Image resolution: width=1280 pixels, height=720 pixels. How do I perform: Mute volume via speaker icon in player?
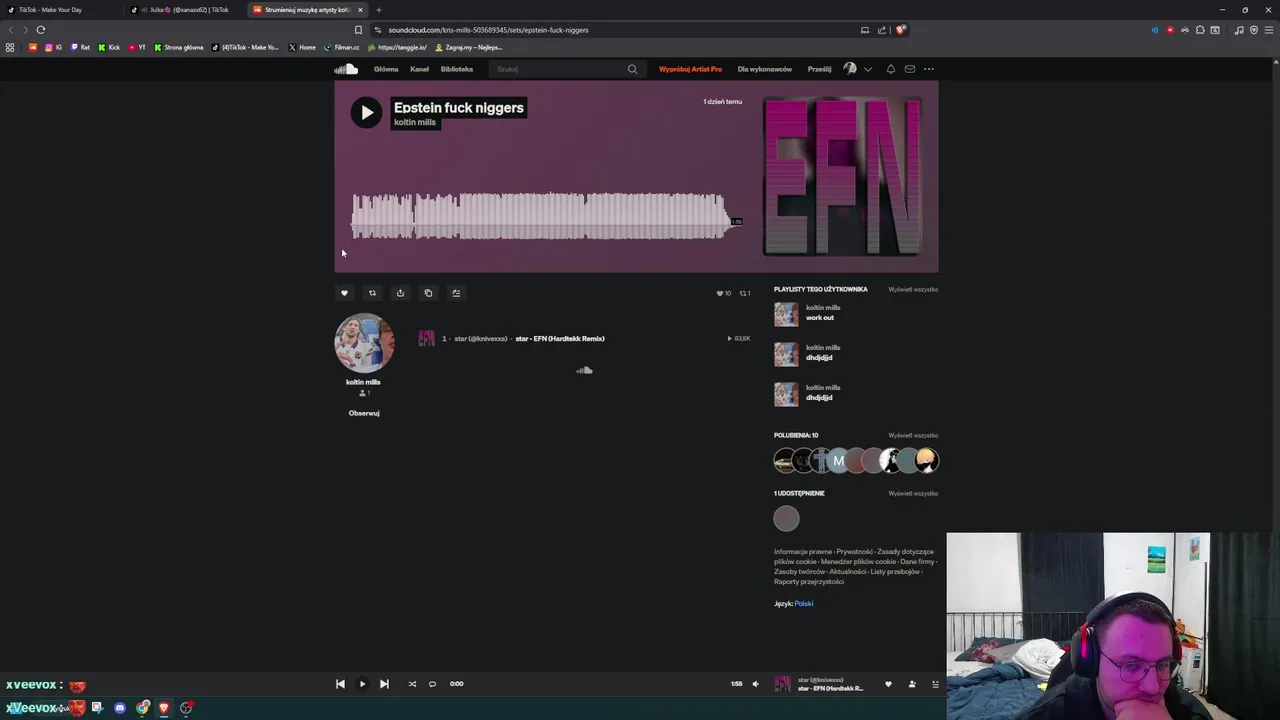pos(755,684)
